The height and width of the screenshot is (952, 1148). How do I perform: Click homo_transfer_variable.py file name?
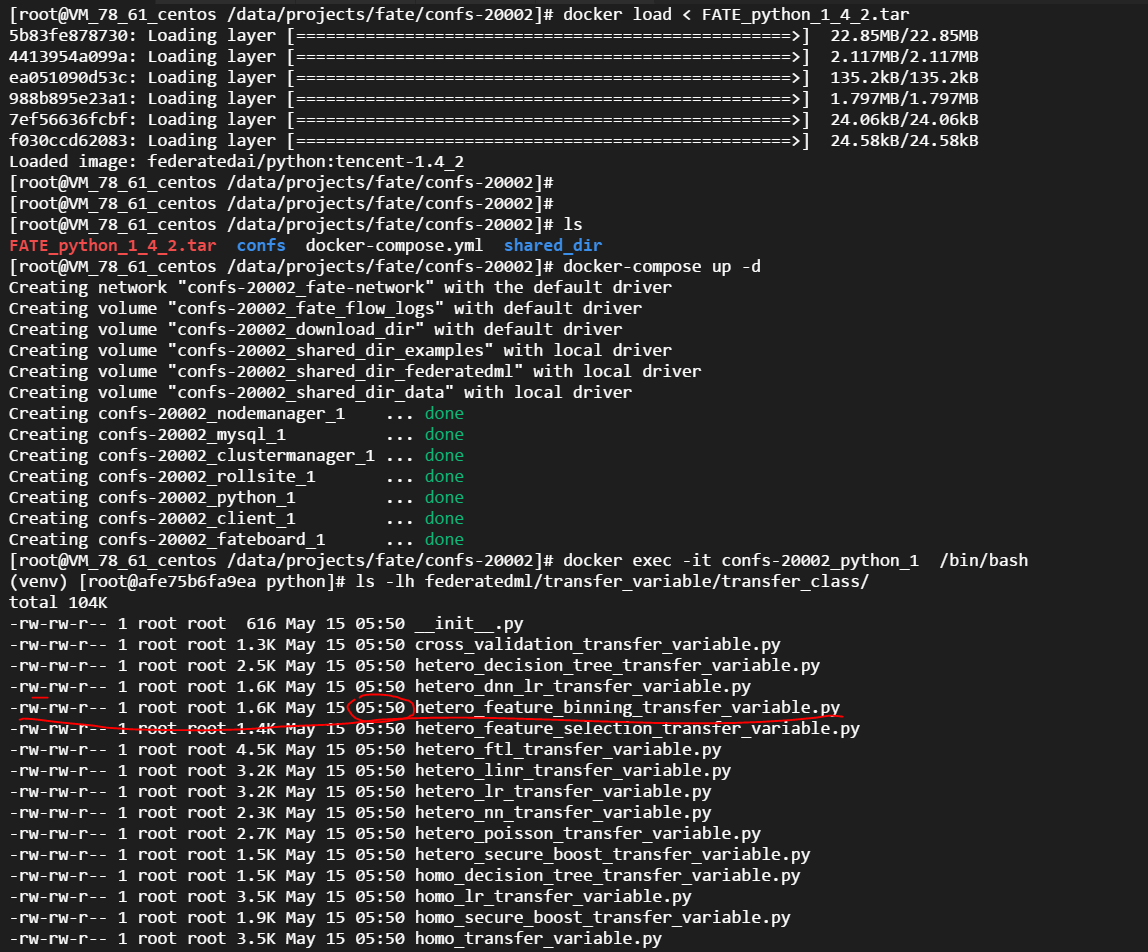538,939
